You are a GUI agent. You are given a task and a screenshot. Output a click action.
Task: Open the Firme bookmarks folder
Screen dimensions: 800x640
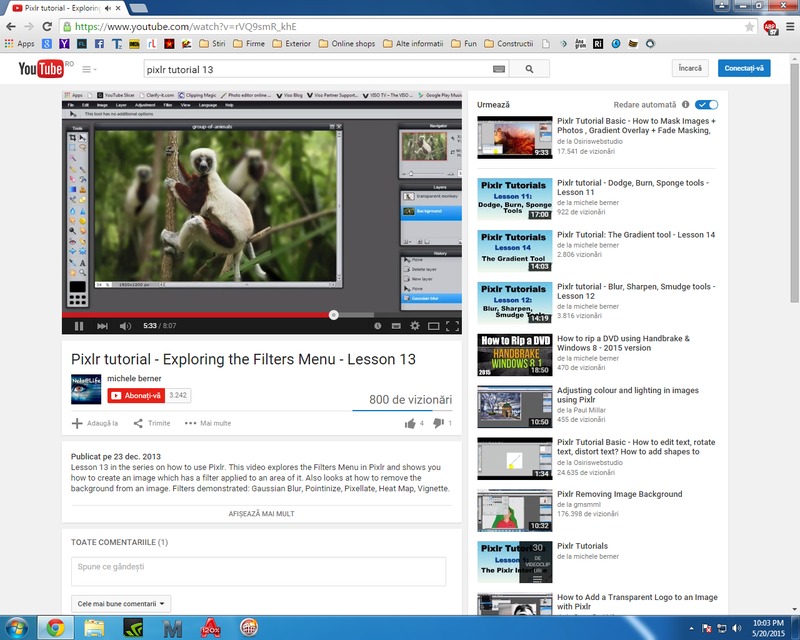tap(249, 44)
